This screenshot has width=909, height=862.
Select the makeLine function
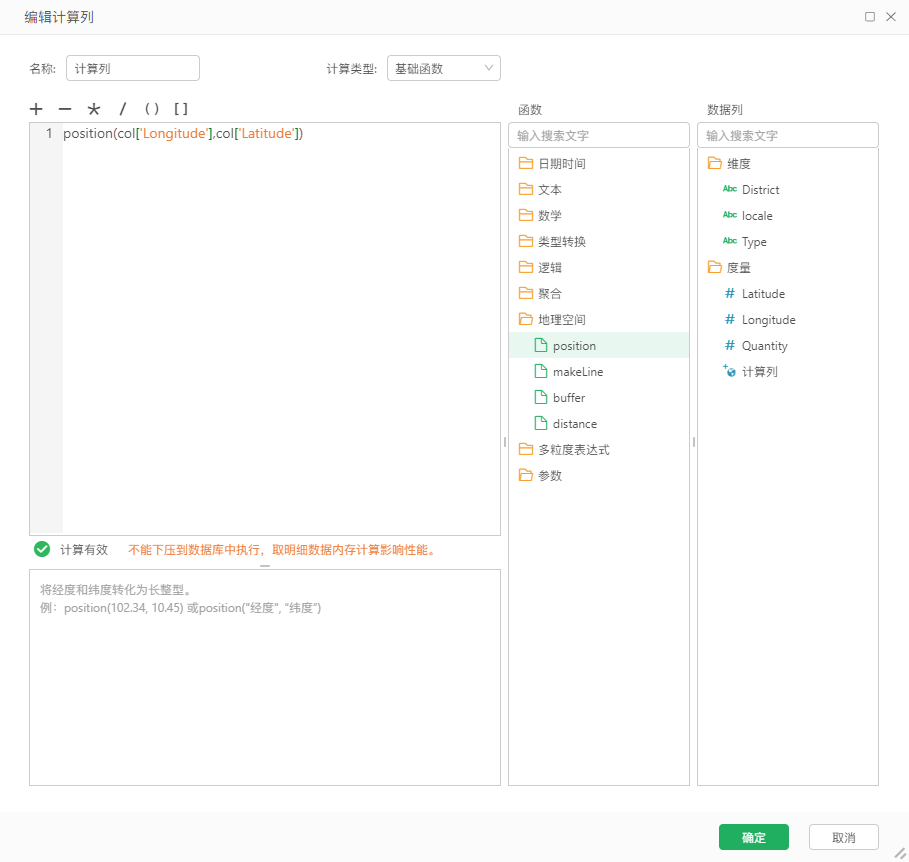click(599, 372)
